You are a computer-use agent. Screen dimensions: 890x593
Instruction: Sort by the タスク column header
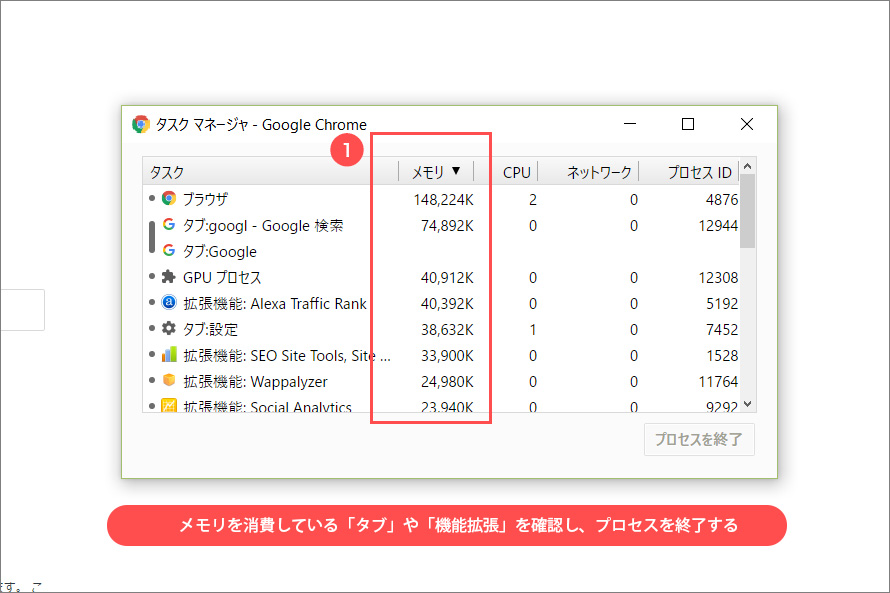click(x=270, y=171)
